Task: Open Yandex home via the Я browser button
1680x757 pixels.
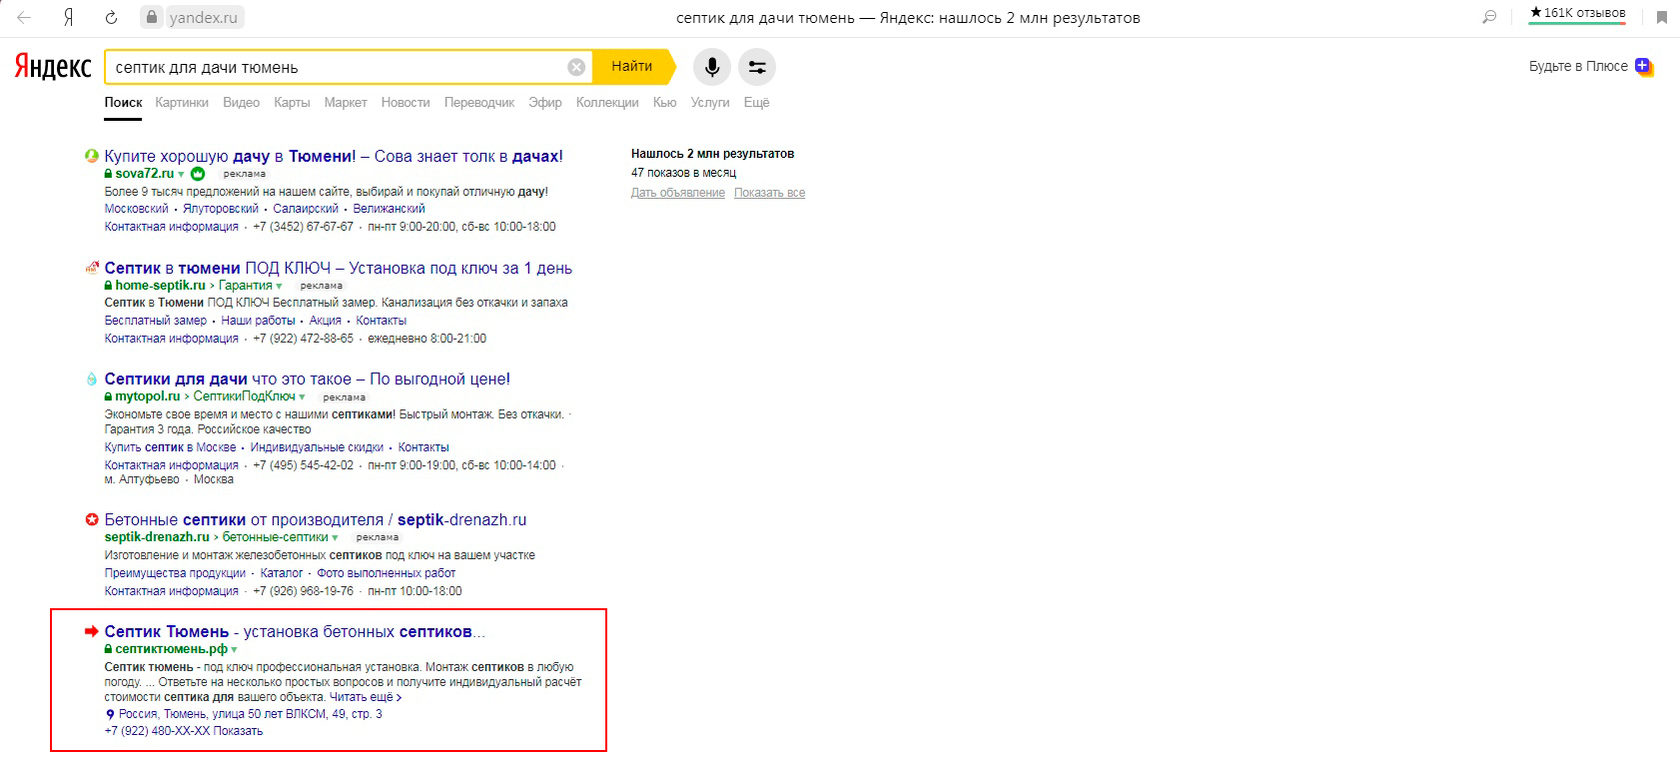Action: (x=68, y=17)
